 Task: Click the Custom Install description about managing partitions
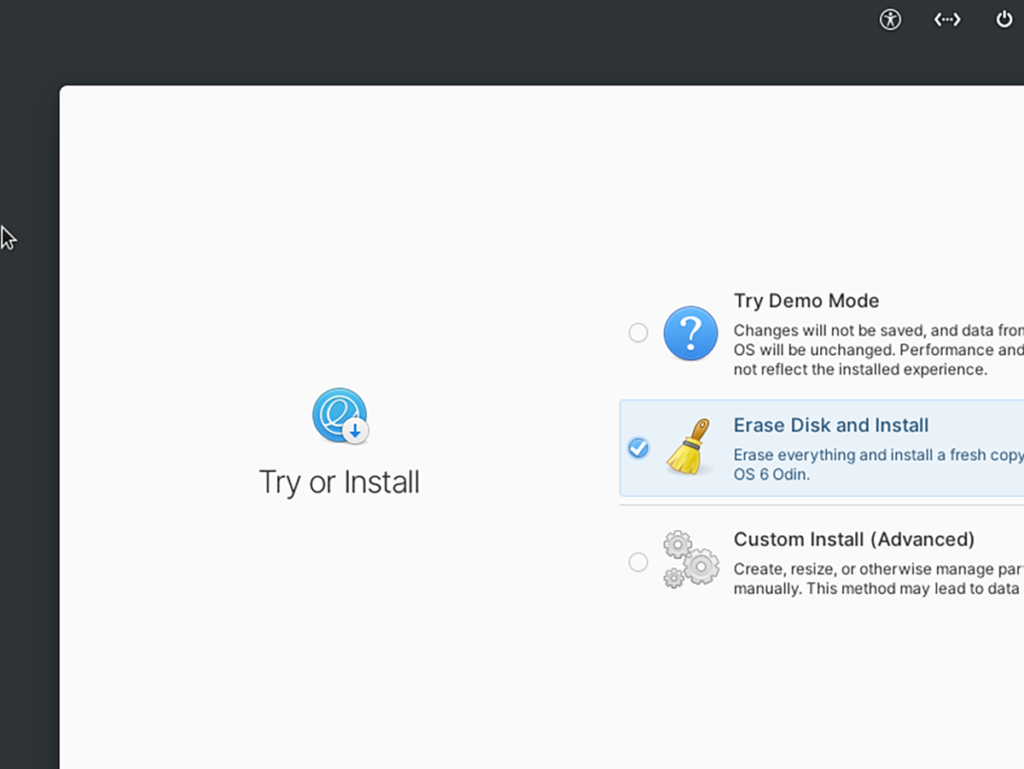click(878, 578)
